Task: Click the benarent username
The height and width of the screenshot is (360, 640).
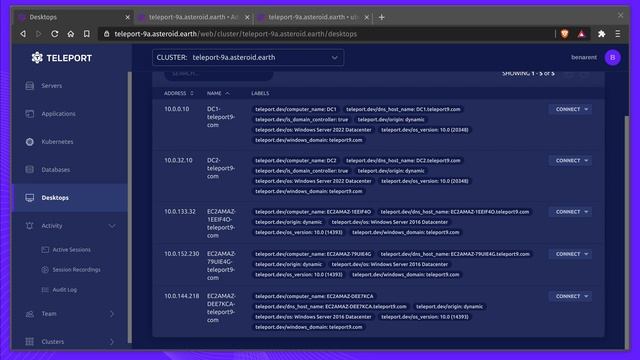Action: [x=584, y=58]
